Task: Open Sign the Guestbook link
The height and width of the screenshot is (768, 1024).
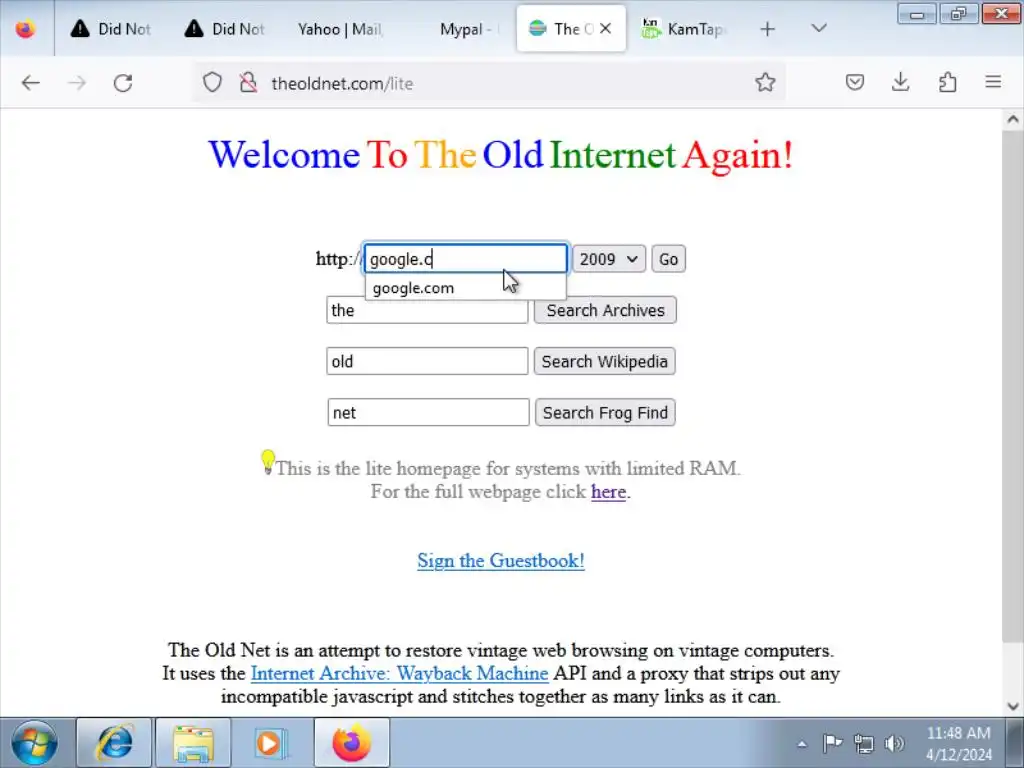Action: pyautogui.click(x=501, y=560)
